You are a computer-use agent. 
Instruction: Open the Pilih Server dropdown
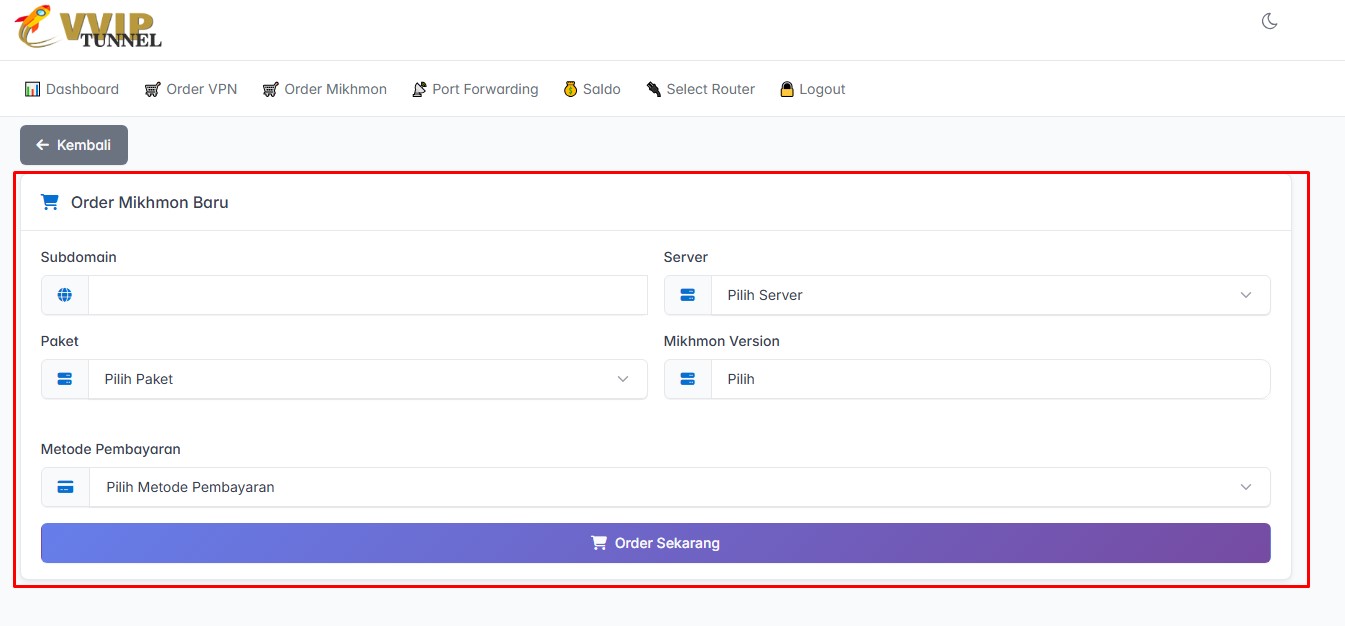pos(991,295)
